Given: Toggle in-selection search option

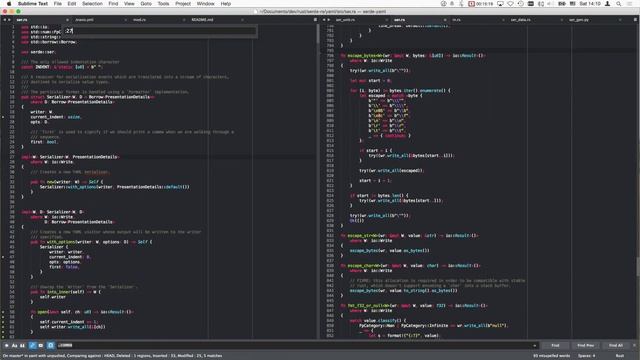Looking at the screenshot, I should pyautogui.click(x=40, y=345).
